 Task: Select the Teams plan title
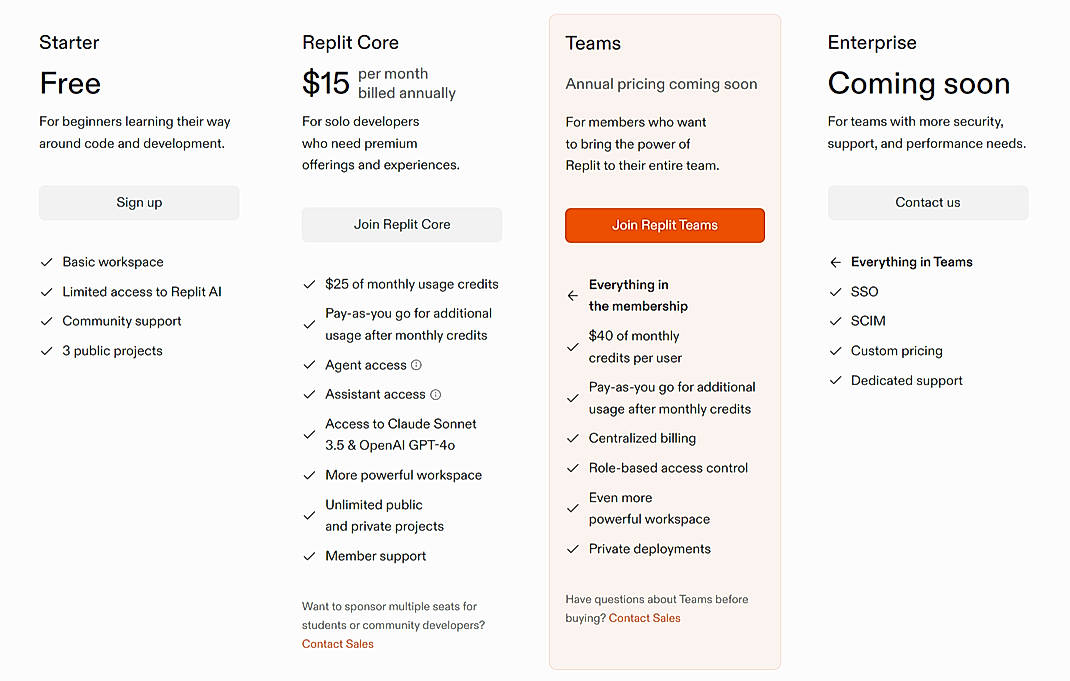[592, 43]
